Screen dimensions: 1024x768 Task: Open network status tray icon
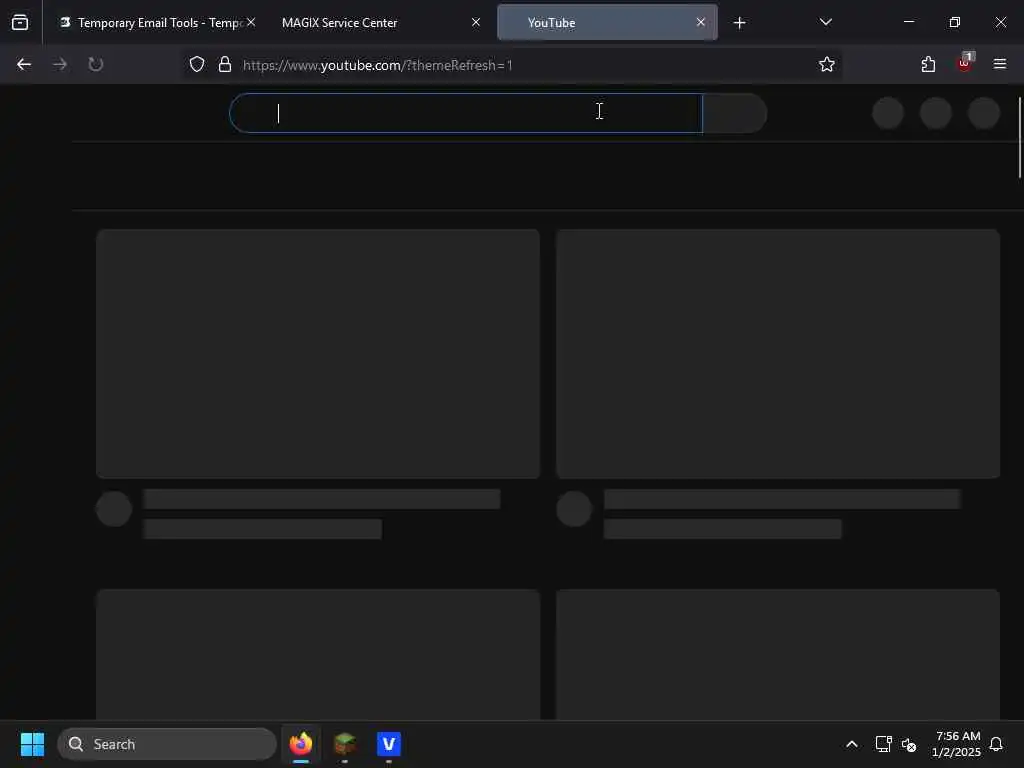coord(883,744)
